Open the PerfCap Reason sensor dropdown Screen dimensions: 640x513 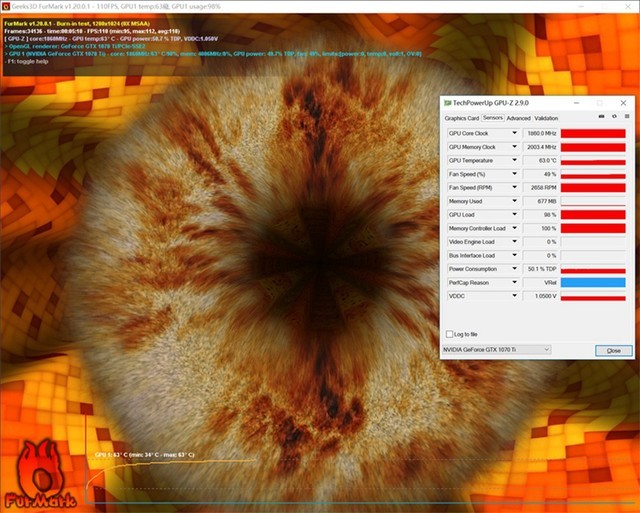[x=514, y=282]
